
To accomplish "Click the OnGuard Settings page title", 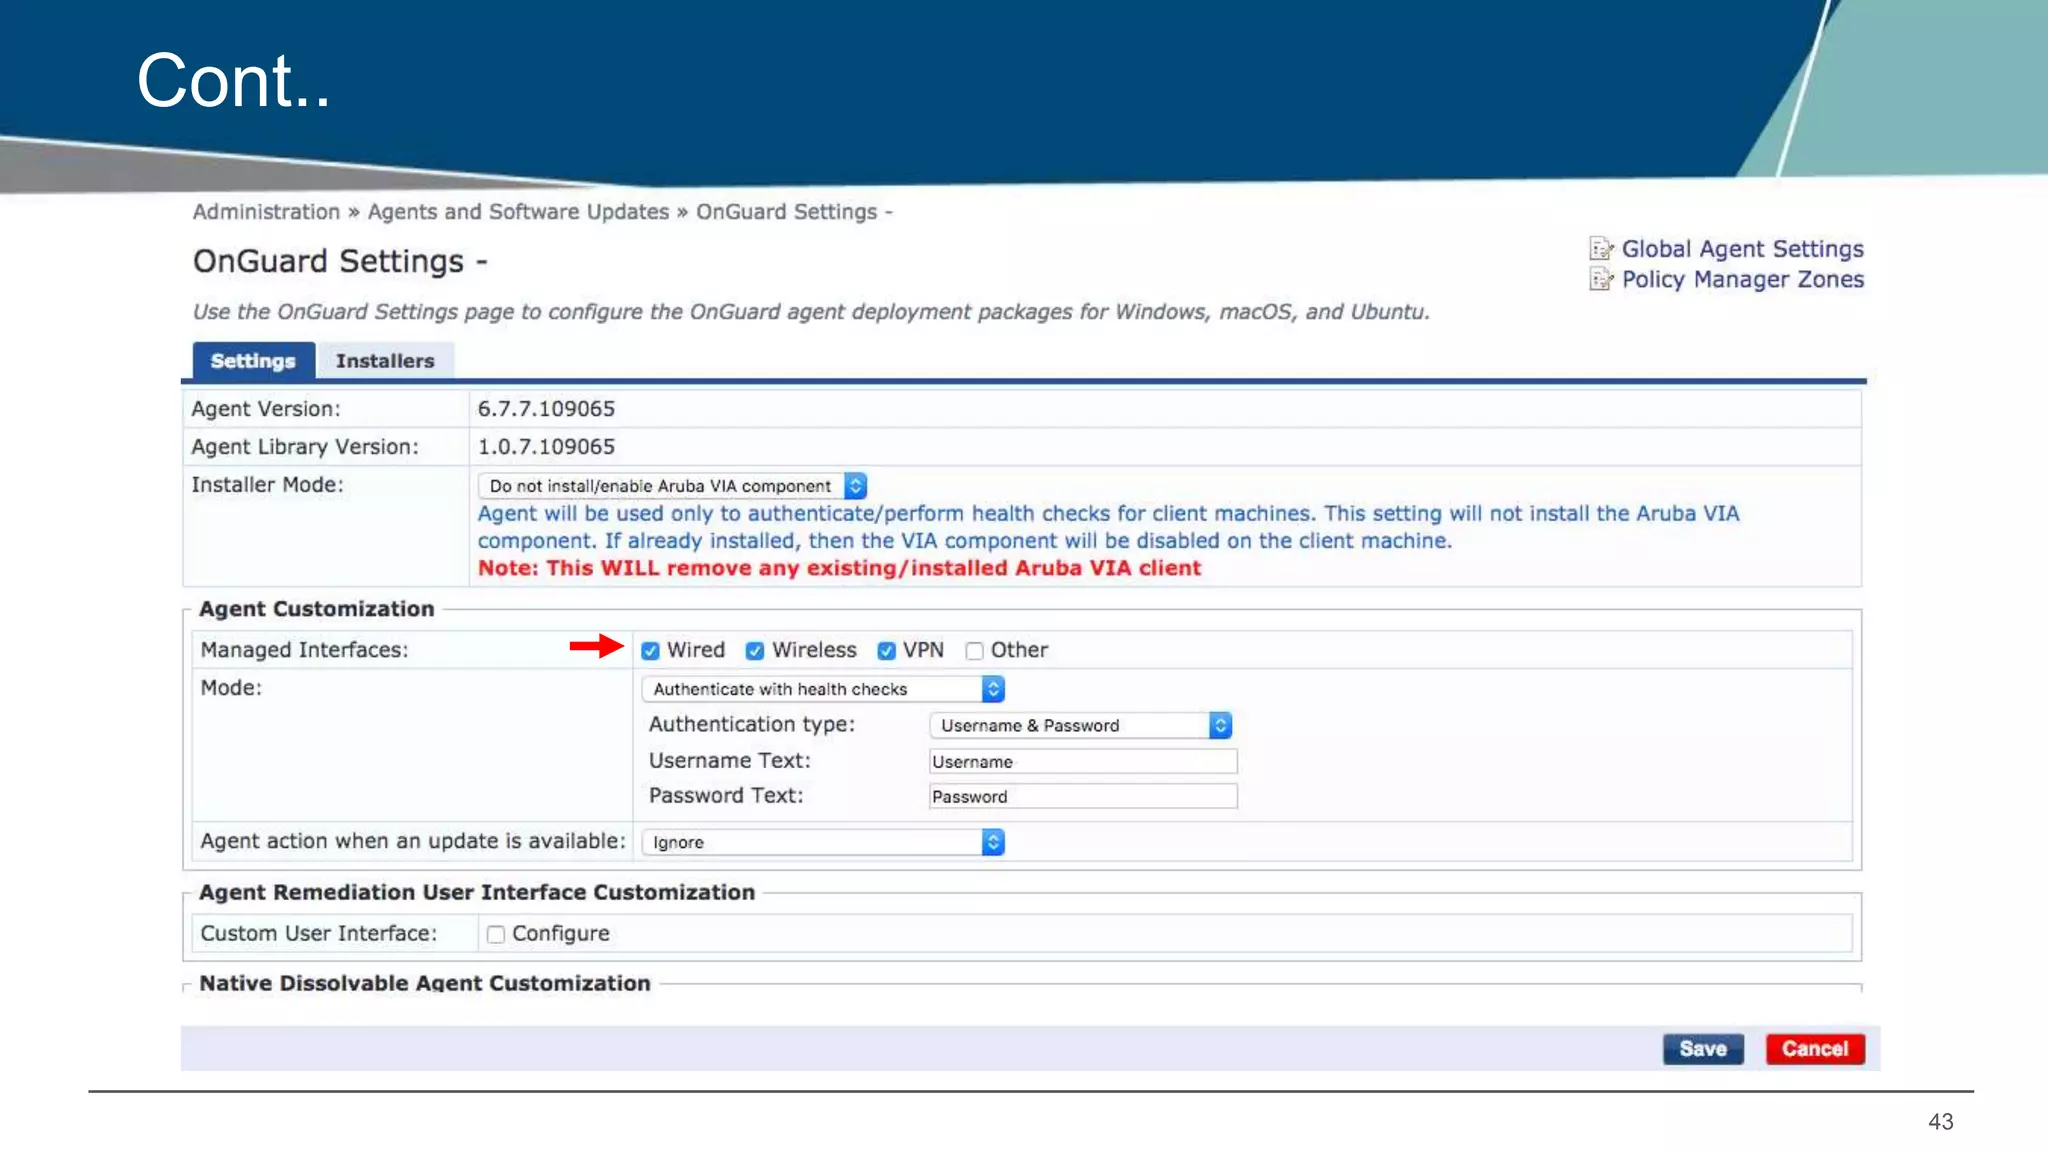I will point(340,261).
